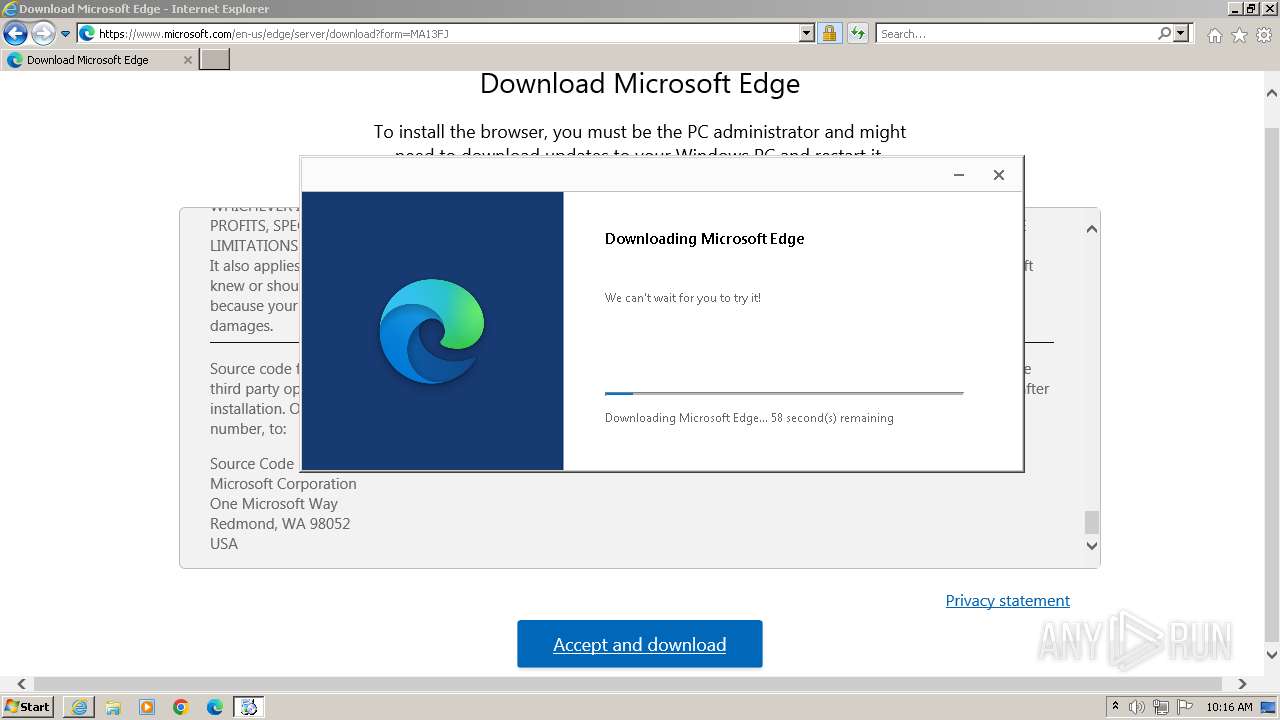Open the Tools gear icon
The width and height of the screenshot is (1280, 720).
pos(1264,35)
